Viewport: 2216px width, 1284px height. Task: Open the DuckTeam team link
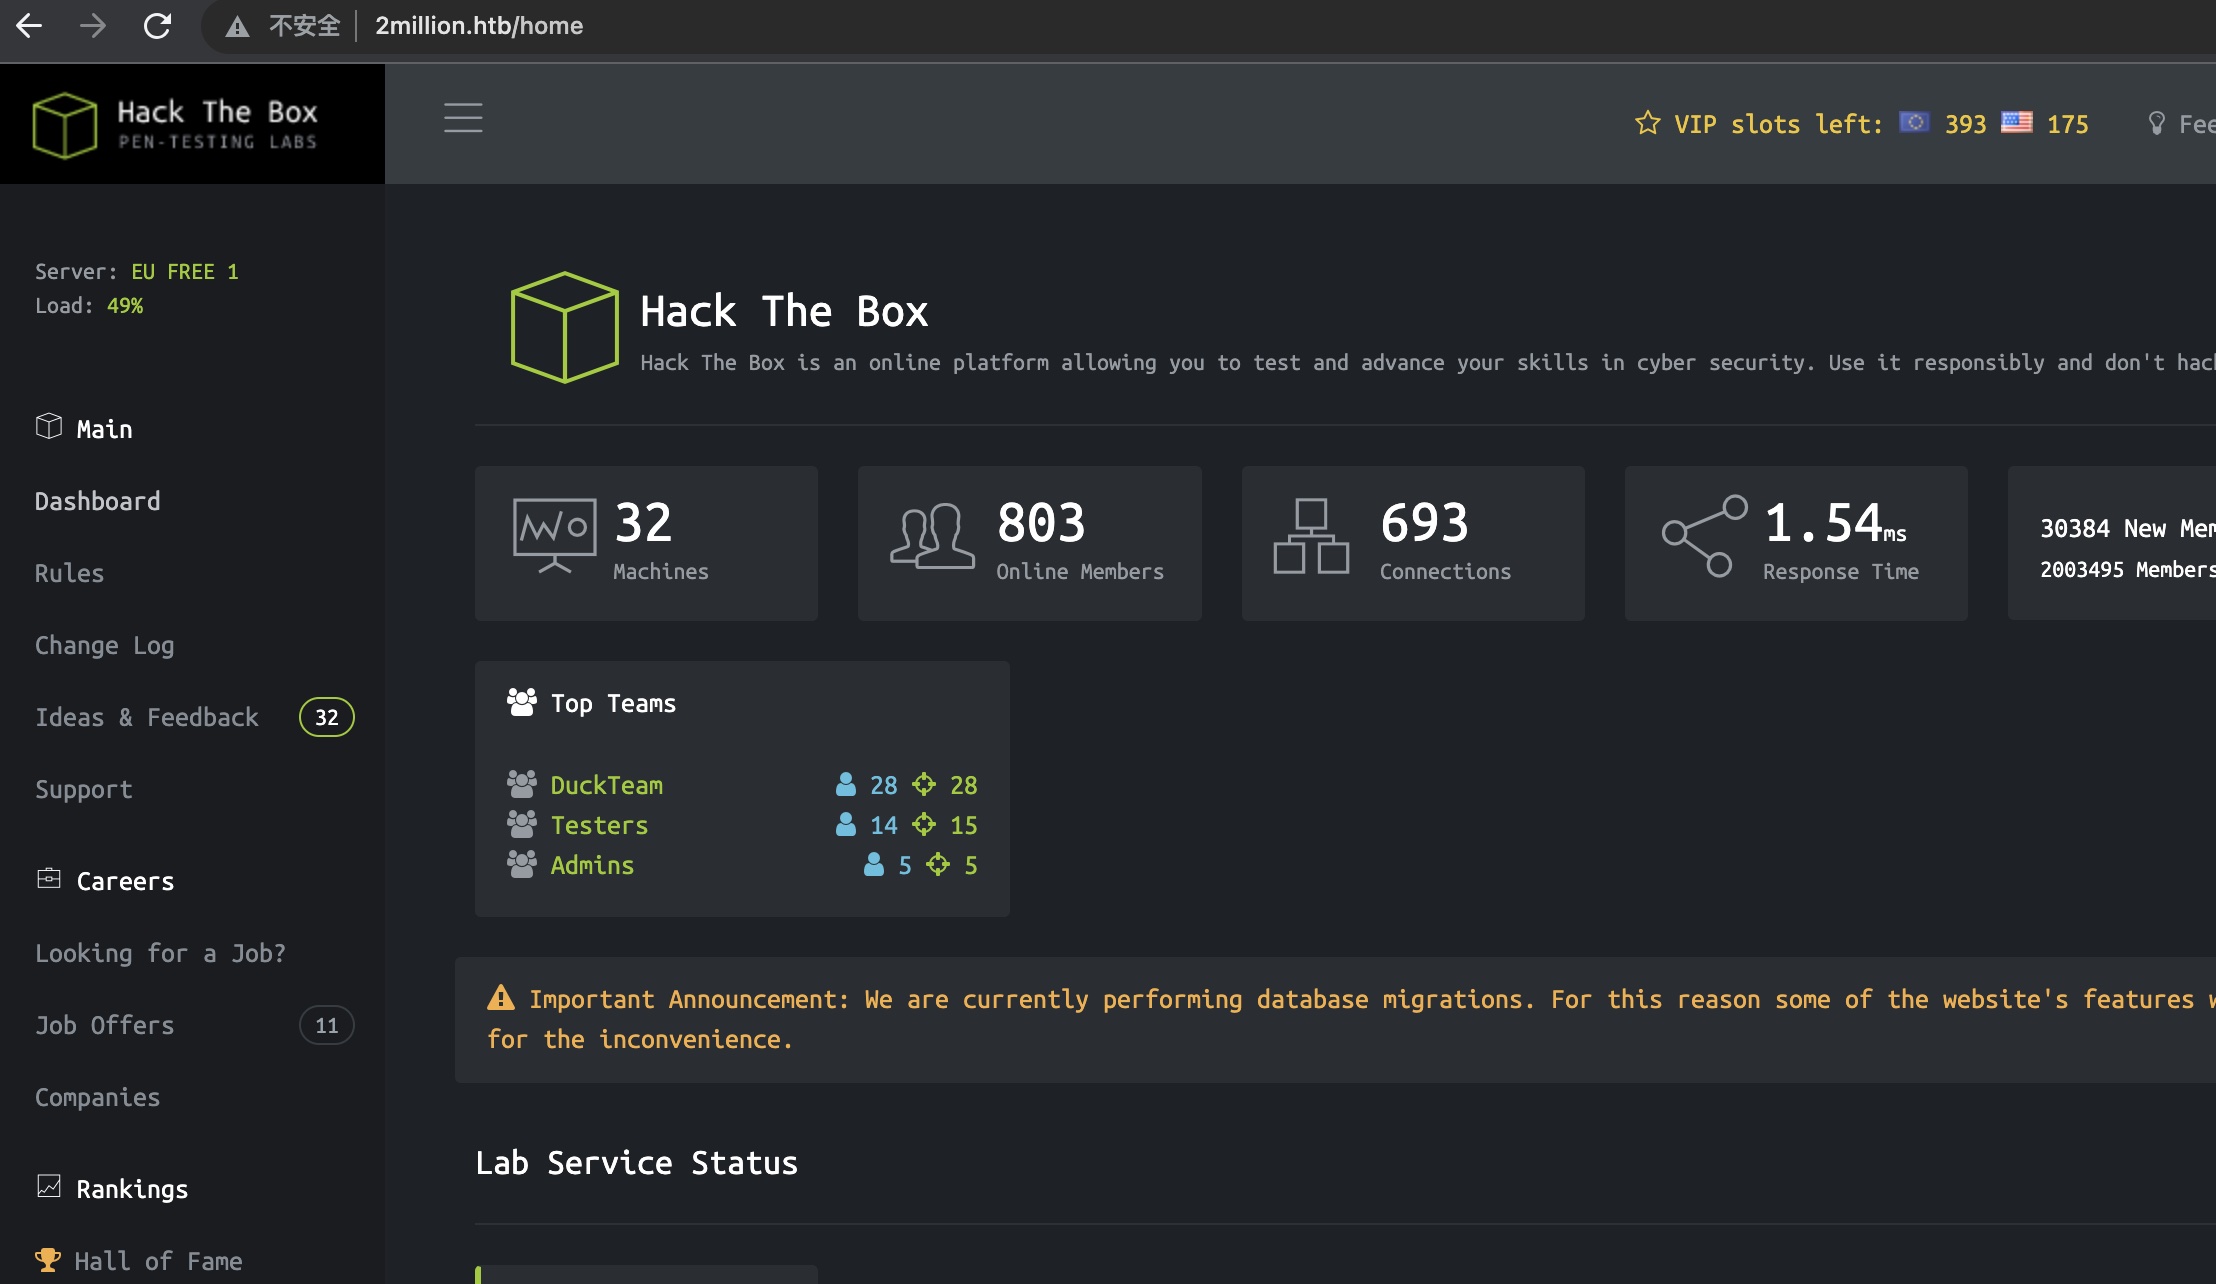tap(606, 785)
